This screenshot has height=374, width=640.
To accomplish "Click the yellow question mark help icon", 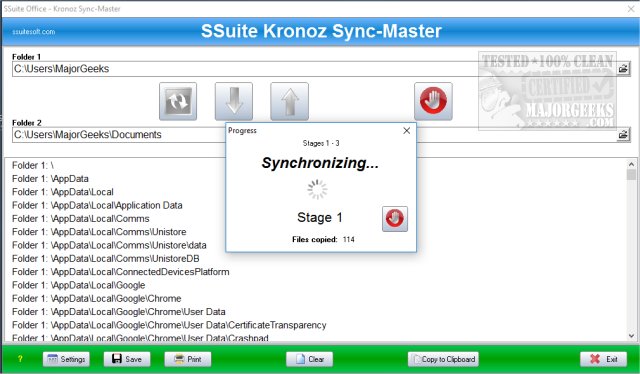I will pyautogui.click(x=20, y=359).
